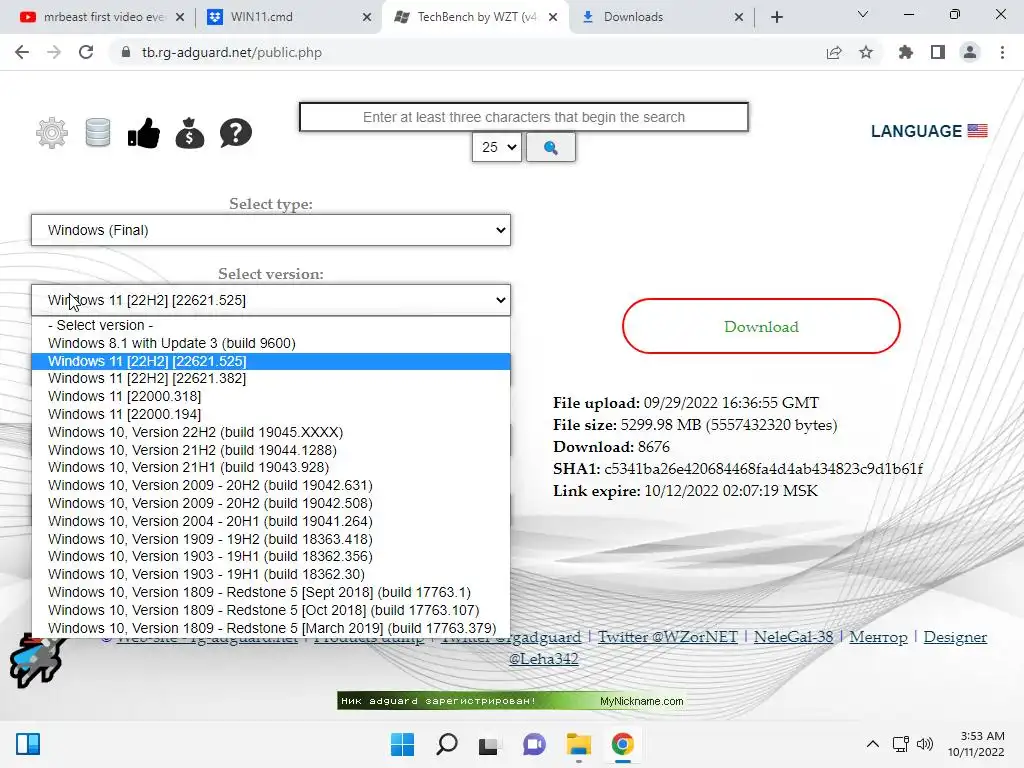Pick Windows 10 1903 build 18362.30

coord(271,574)
